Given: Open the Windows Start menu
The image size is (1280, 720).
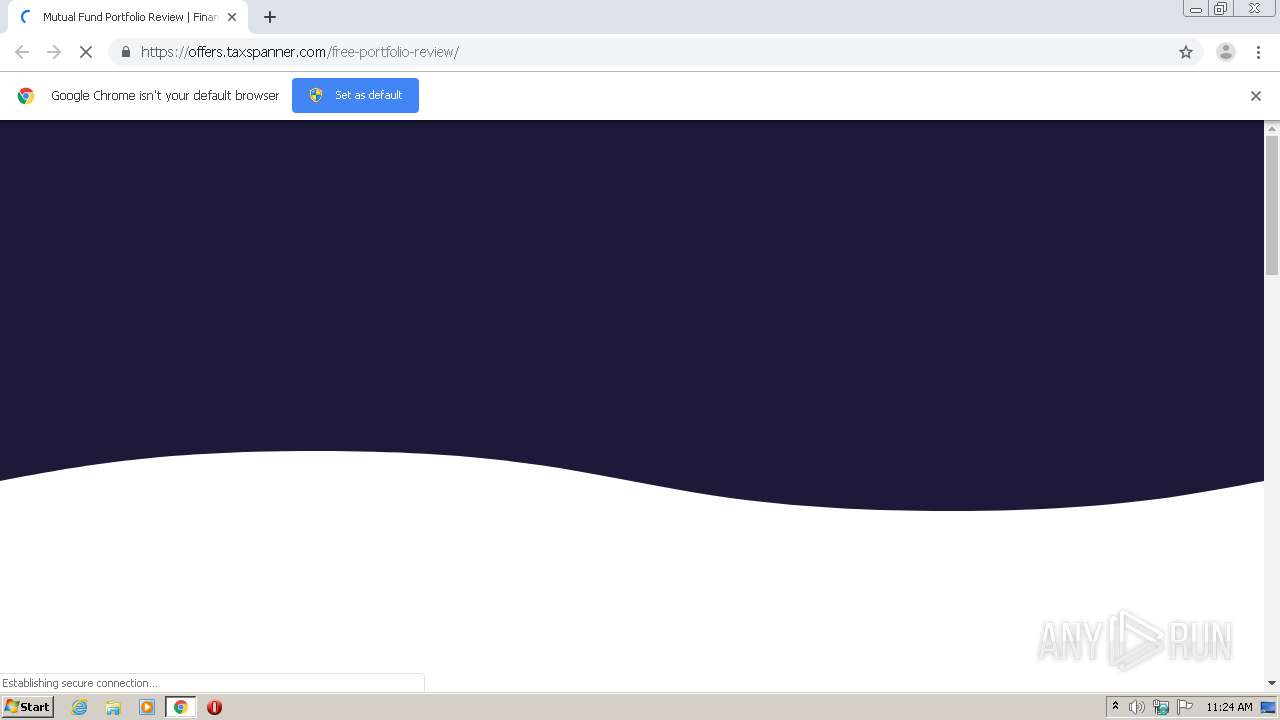Looking at the screenshot, I should (28, 707).
